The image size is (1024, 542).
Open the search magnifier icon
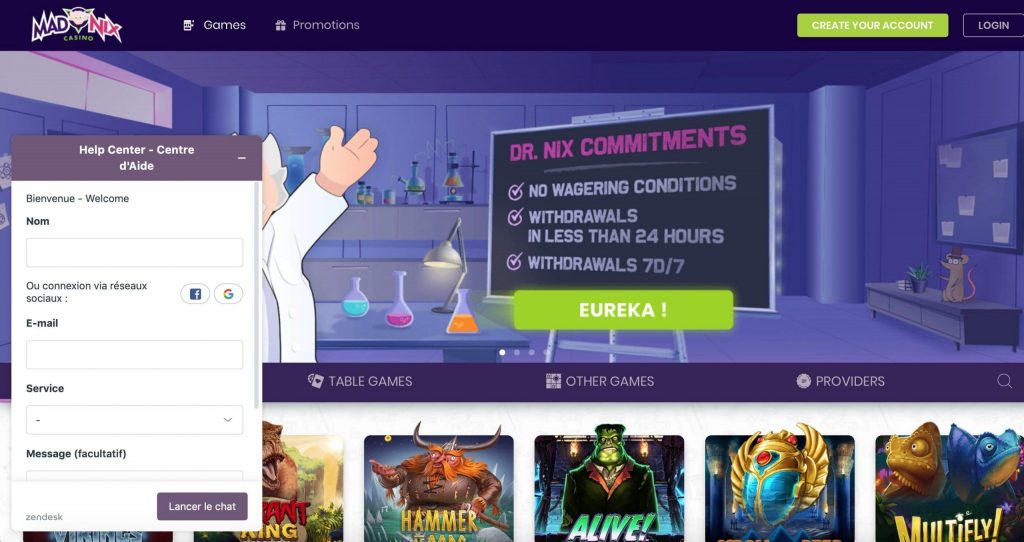pos(1004,381)
